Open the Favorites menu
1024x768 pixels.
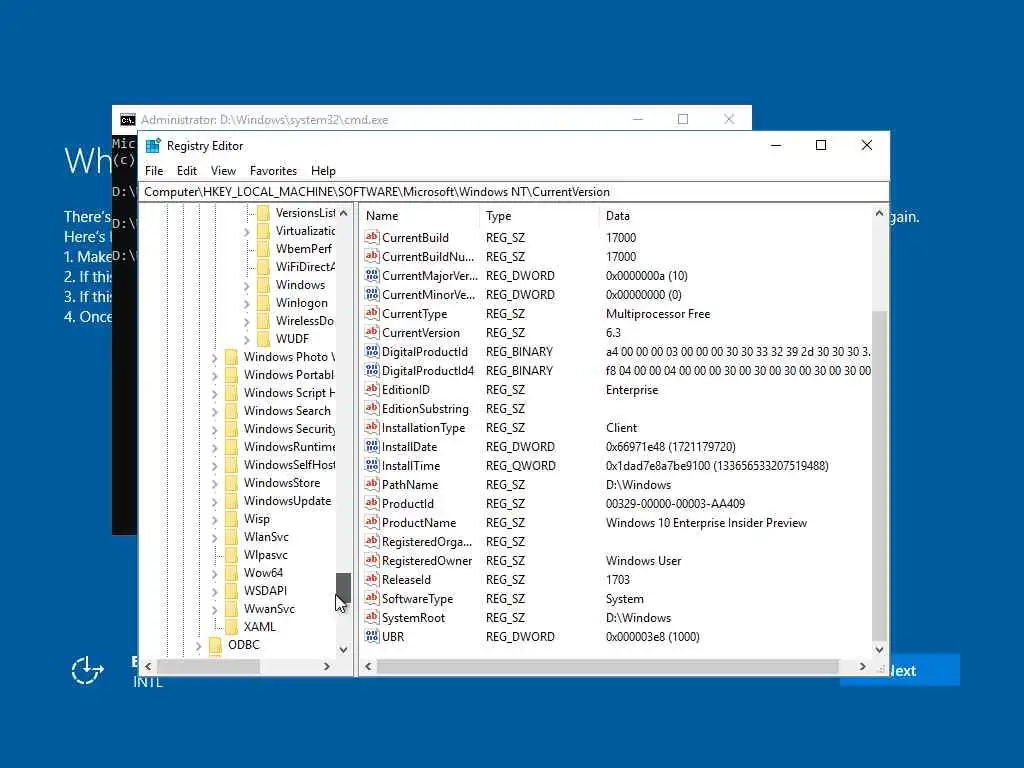click(x=273, y=170)
